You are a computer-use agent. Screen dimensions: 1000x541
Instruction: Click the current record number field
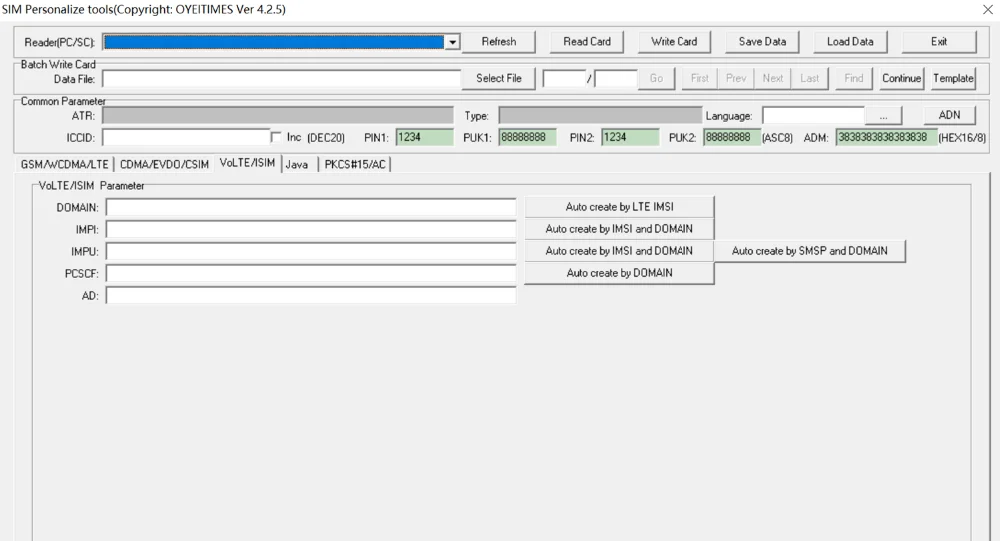click(564, 78)
